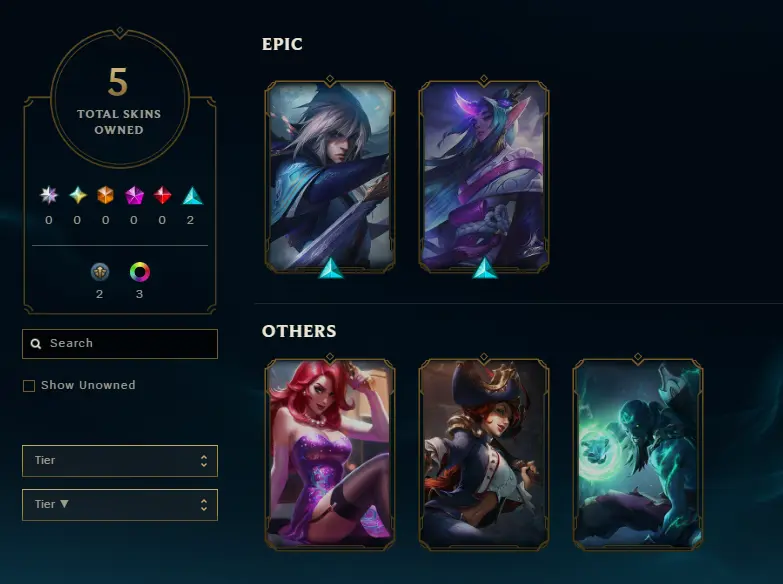Open the purple horned Epic skin card

484,177
